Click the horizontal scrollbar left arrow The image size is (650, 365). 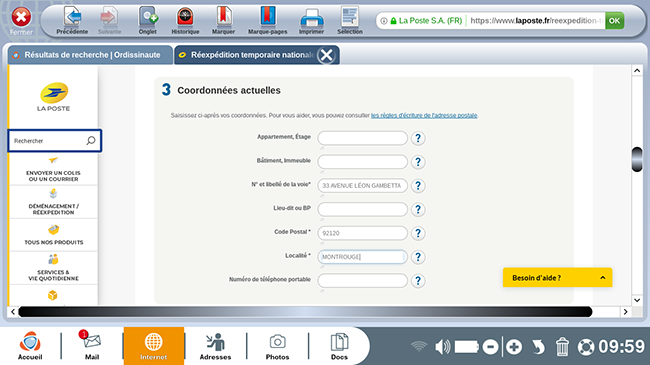(x=13, y=311)
